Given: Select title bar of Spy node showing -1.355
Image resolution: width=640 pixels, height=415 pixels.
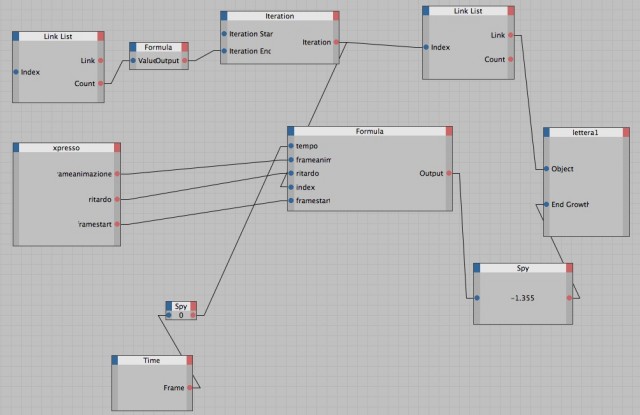Looking at the screenshot, I should [523, 268].
